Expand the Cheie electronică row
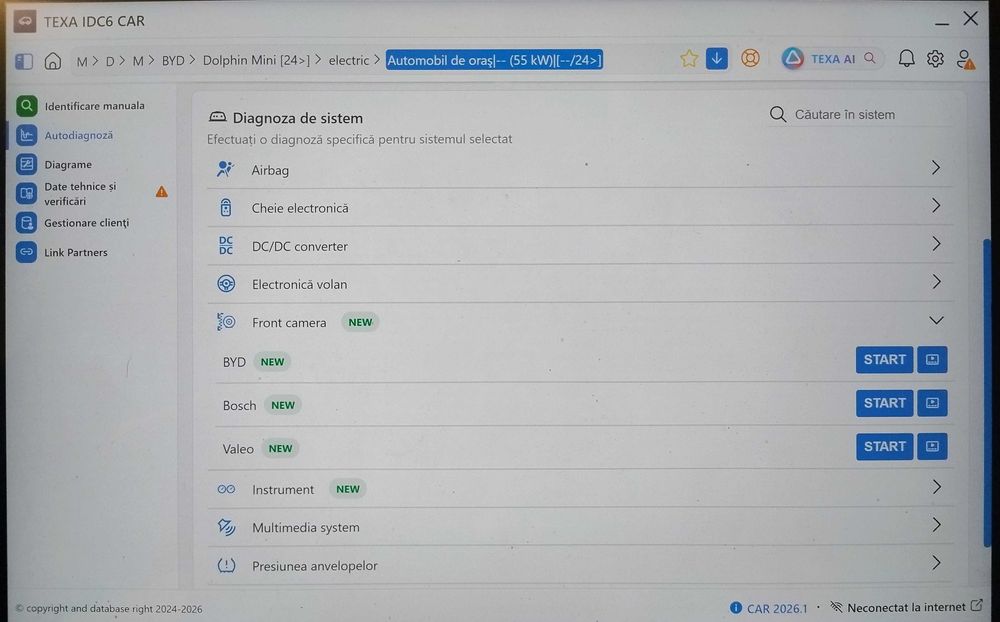The image size is (1000, 622). (x=580, y=207)
